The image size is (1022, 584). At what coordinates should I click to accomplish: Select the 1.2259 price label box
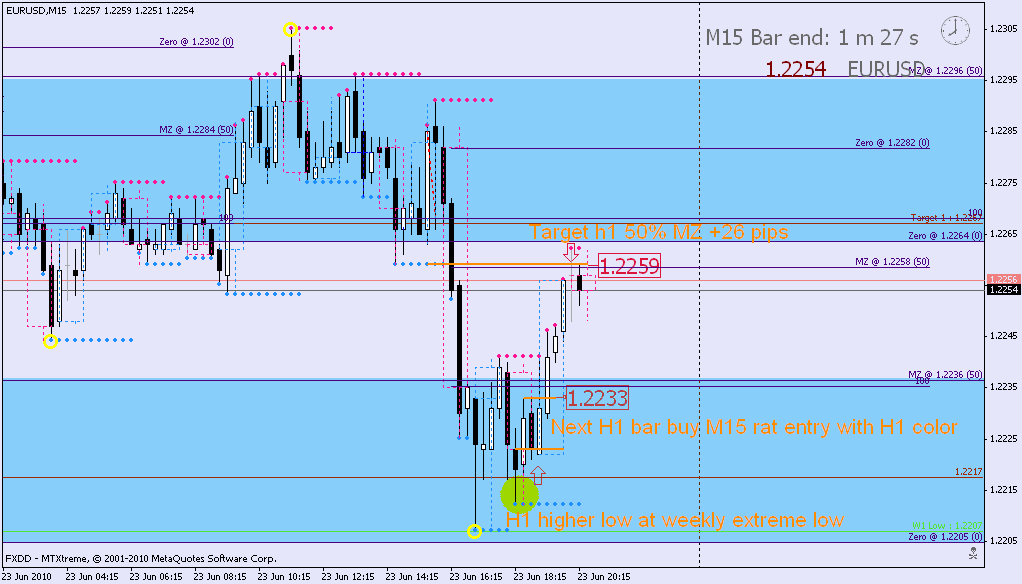click(x=629, y=266)
